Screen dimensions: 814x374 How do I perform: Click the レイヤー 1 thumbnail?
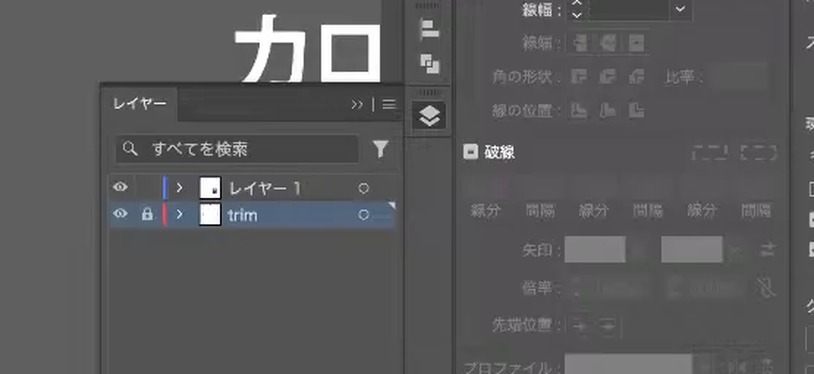click(x=210, y=188)
